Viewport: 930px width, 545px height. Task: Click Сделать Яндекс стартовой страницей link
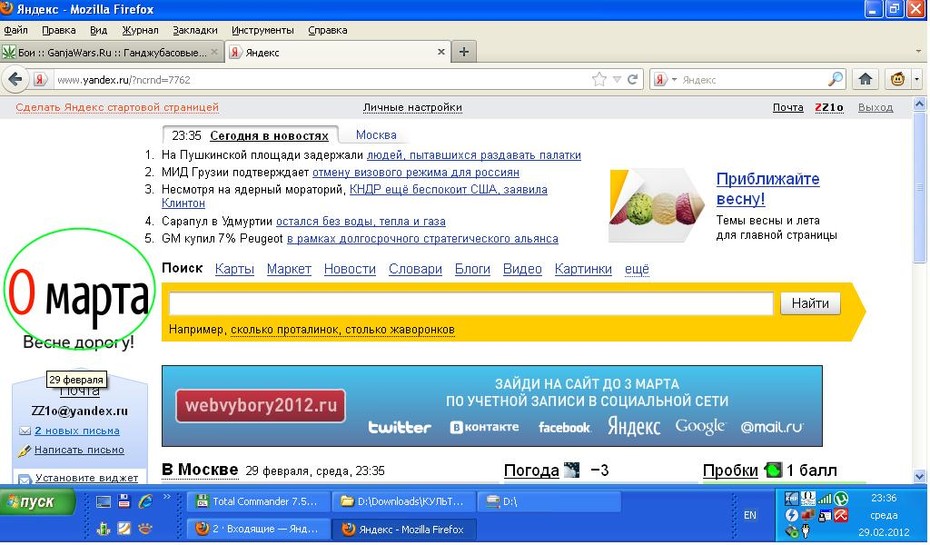[117, 107]
